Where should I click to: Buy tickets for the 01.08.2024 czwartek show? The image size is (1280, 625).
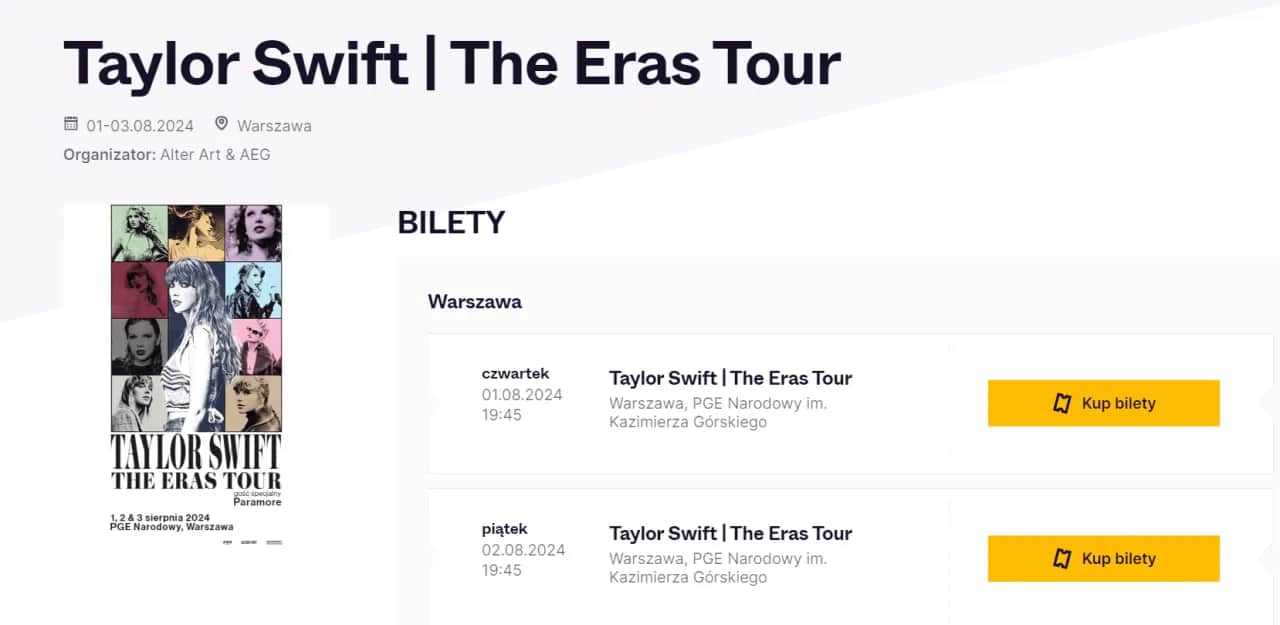pos(1103,403)
